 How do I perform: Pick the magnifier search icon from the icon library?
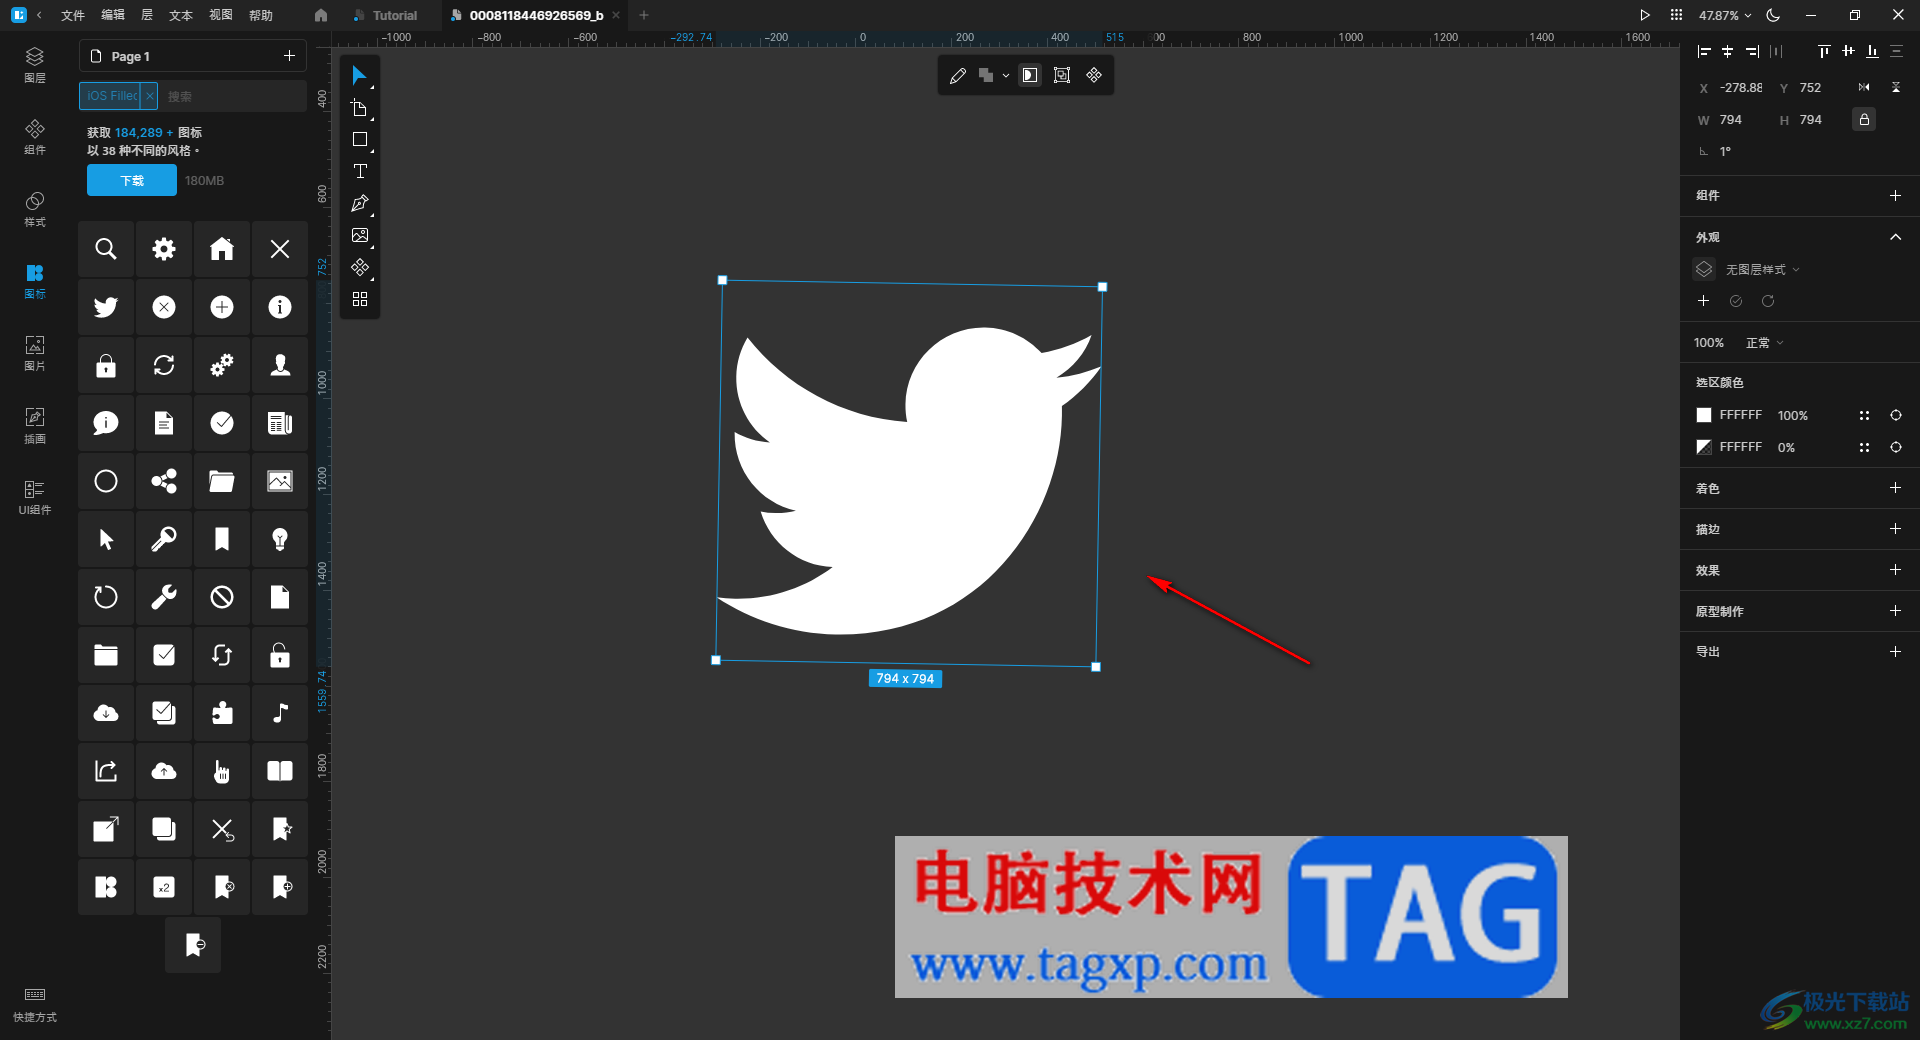click(x=106, y=249)
